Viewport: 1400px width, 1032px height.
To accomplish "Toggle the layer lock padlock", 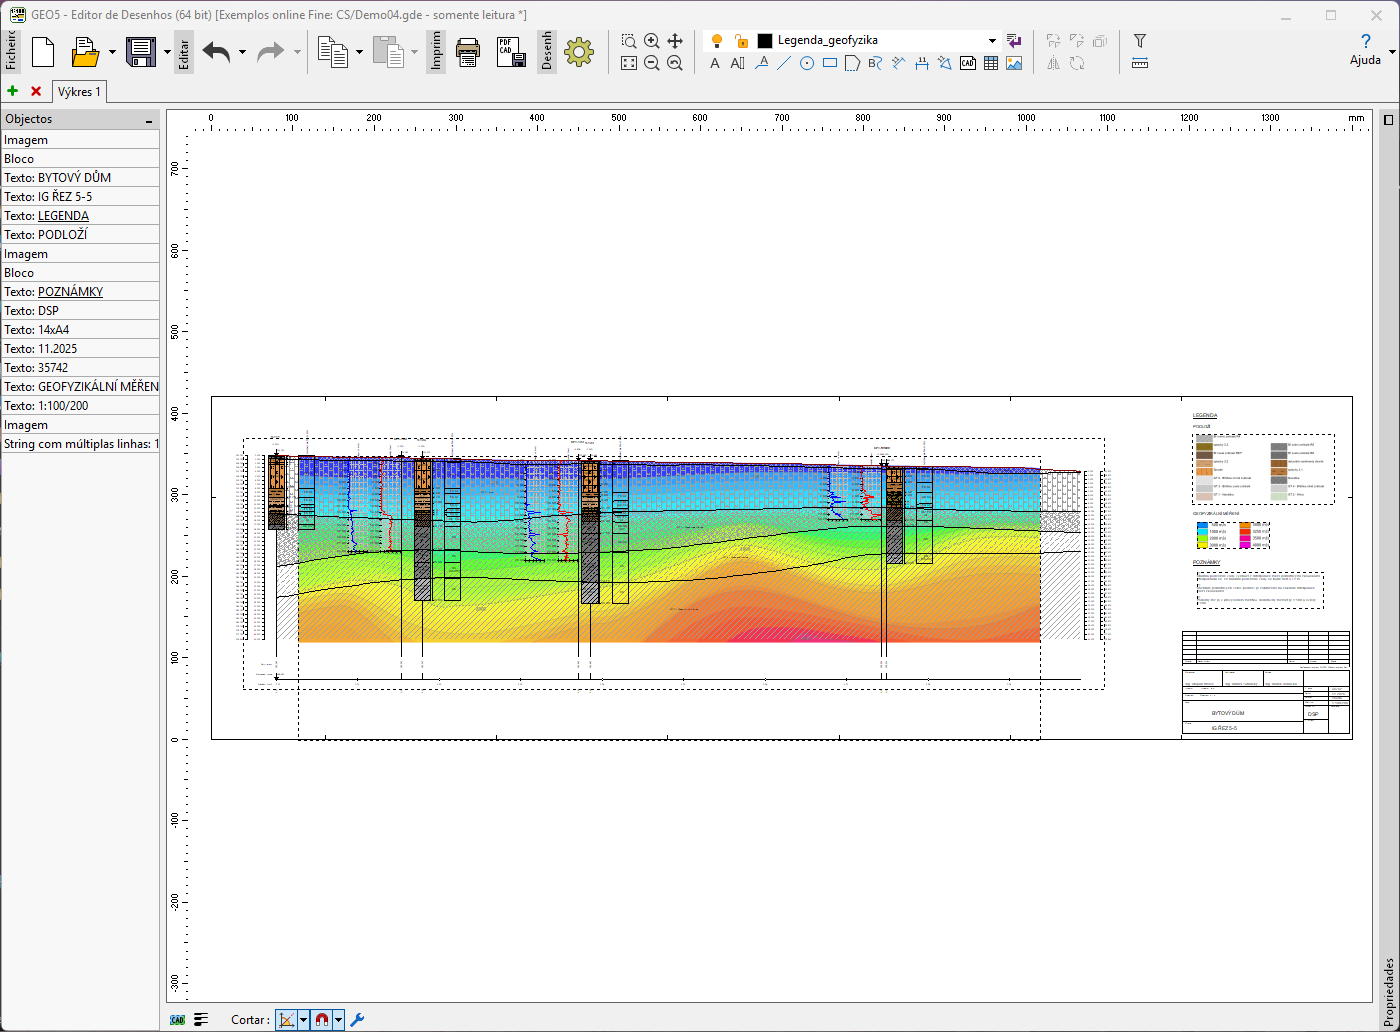I will coord(741,41).
